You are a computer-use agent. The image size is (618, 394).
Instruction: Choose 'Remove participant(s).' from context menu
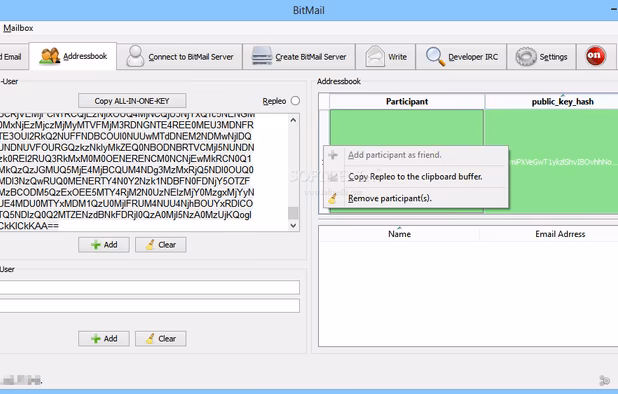point(416,198)
